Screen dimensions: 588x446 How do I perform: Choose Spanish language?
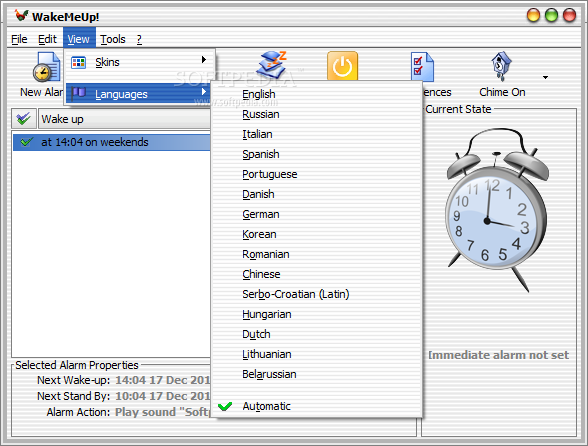pos(317,154)
